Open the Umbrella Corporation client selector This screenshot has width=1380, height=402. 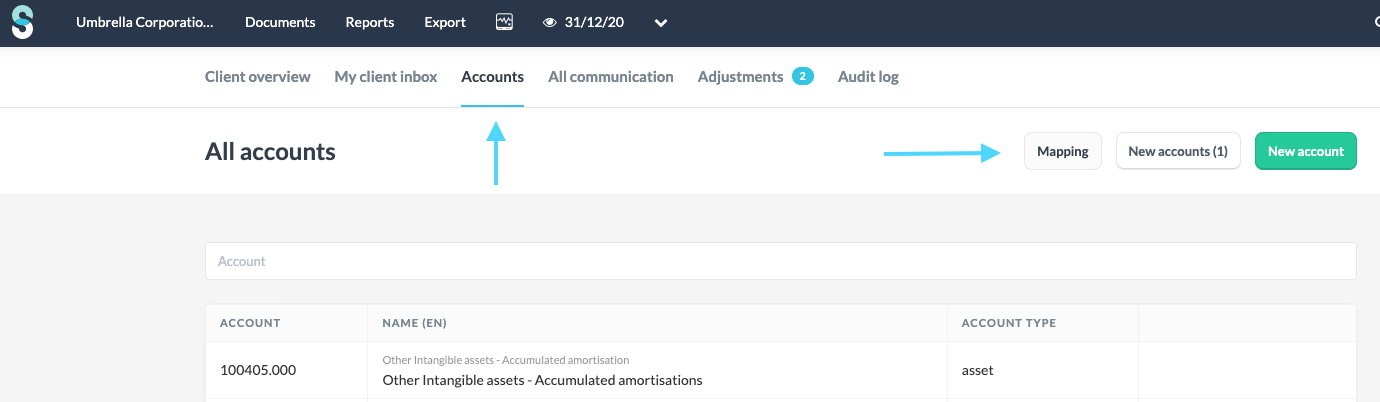pyautogui.click(x=145, y=22)
